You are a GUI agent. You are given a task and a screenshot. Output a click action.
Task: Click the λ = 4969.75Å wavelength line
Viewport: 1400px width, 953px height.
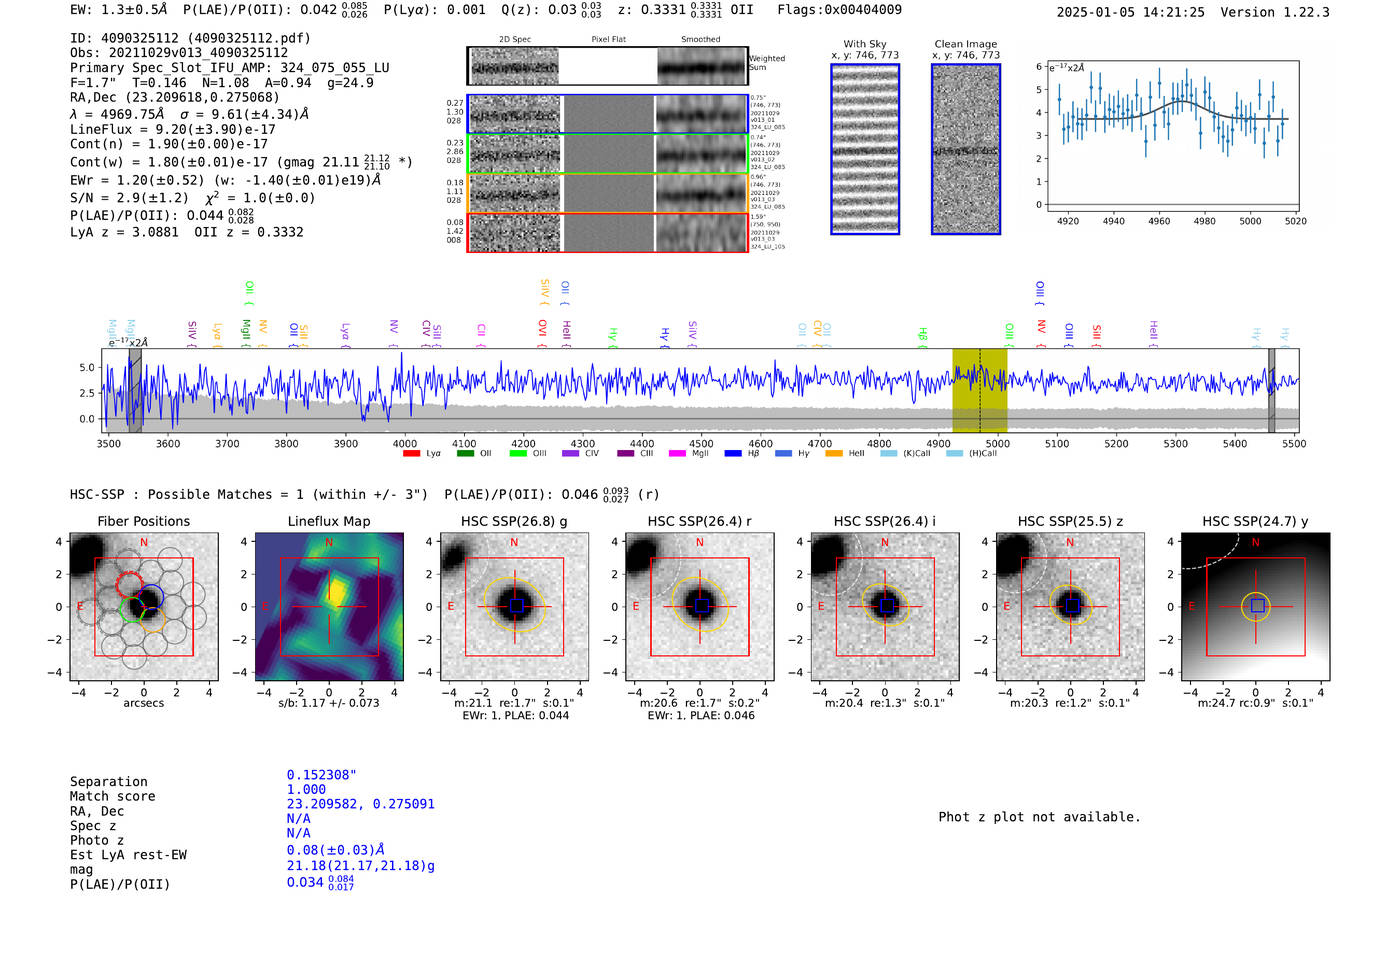[x=190, y=114]
